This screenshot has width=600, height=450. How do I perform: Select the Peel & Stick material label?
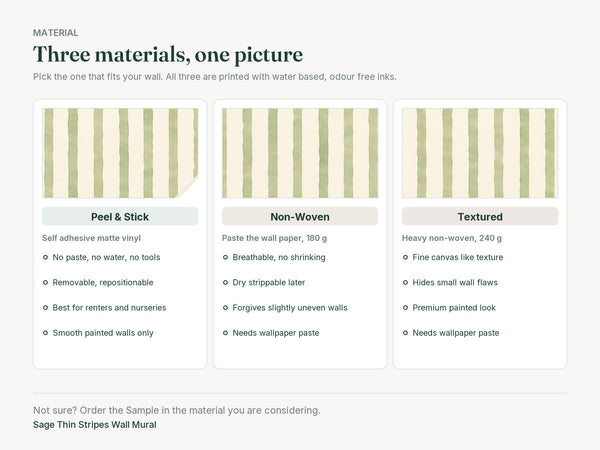[120, 217]
